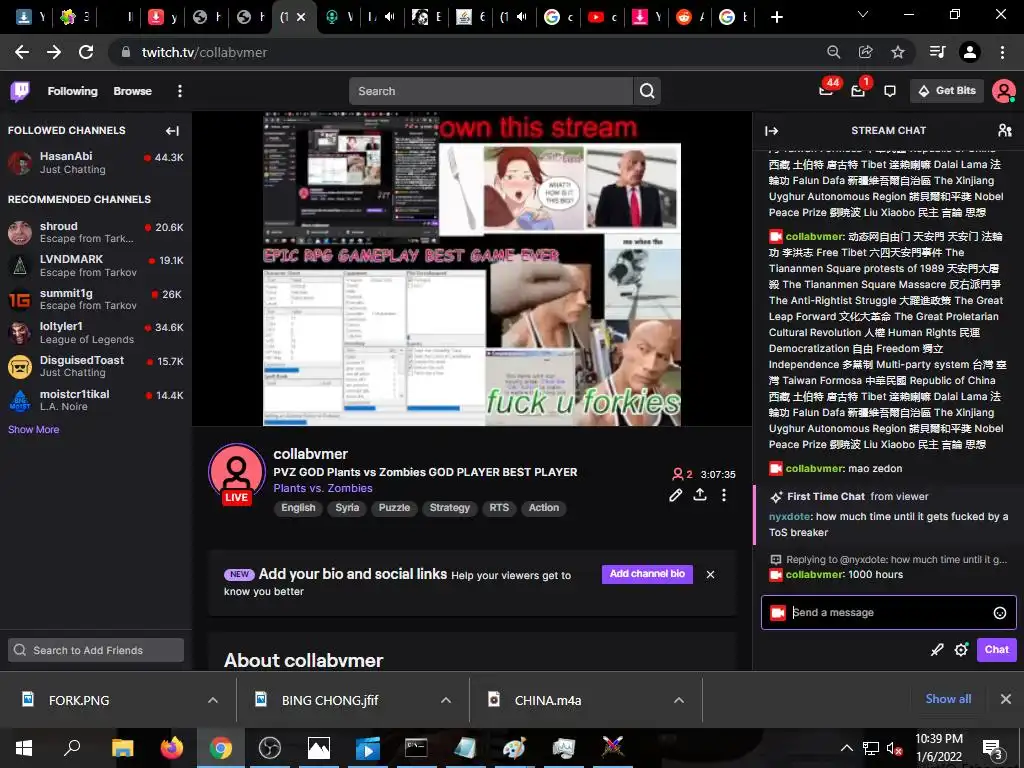The width and height of the screenshot is (1024, 768).
Task: Open stream more options vertical dots
Action: 724,495
